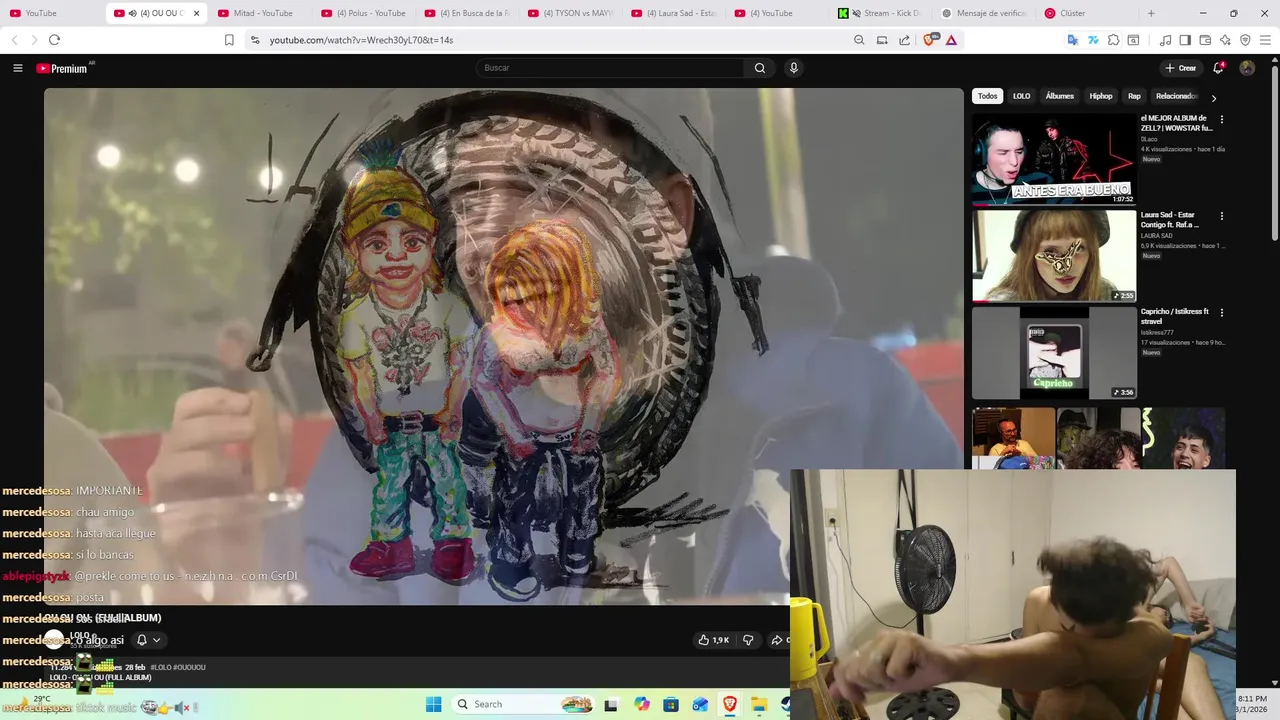The image size is (1280, 720).
Task: Show more filter chips with right arrow
Action: click(x=1214, y=98)
